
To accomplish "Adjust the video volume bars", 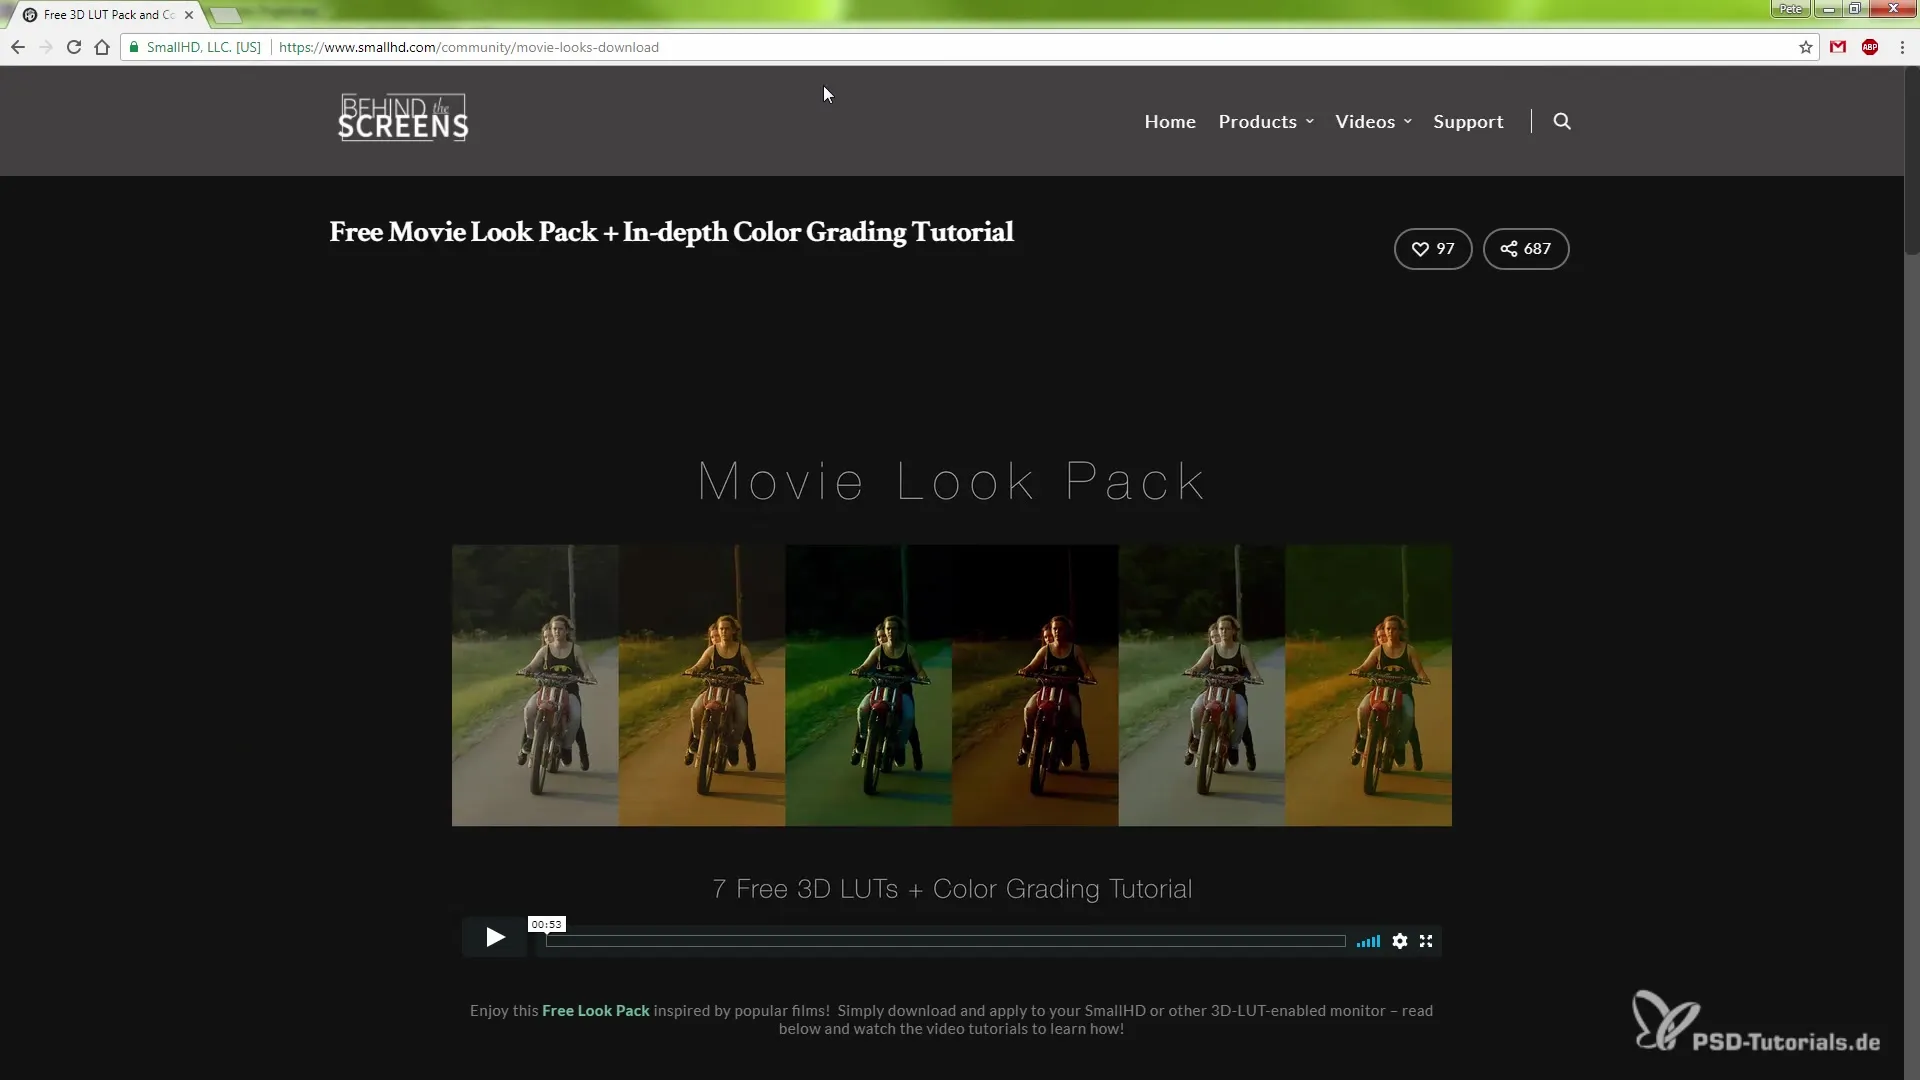I will (x=1368, y=941).
